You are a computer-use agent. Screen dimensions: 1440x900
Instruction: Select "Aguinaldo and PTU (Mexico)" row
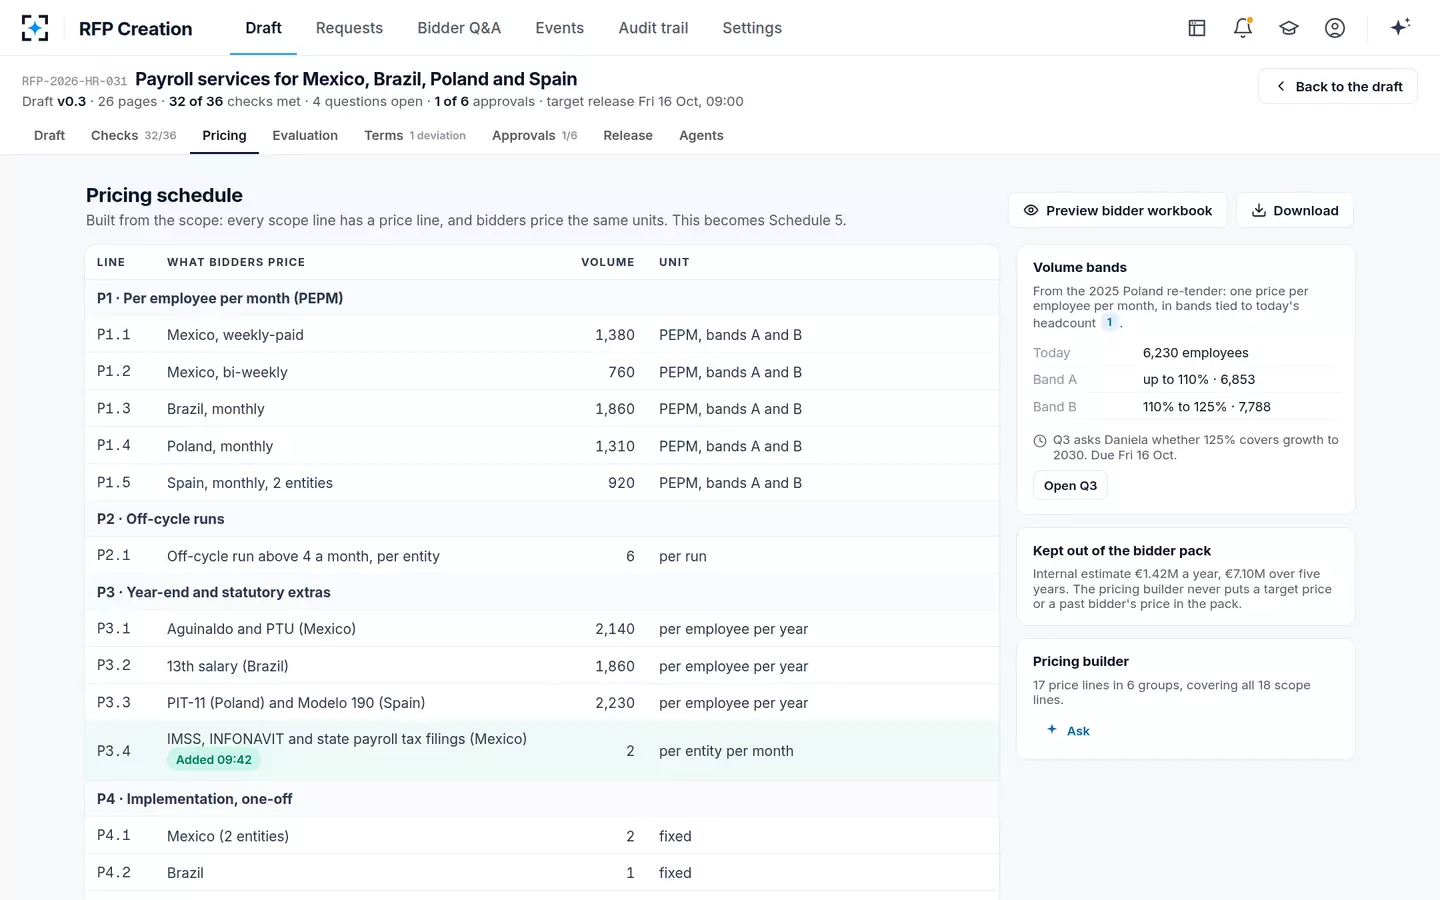click(542, 629)
